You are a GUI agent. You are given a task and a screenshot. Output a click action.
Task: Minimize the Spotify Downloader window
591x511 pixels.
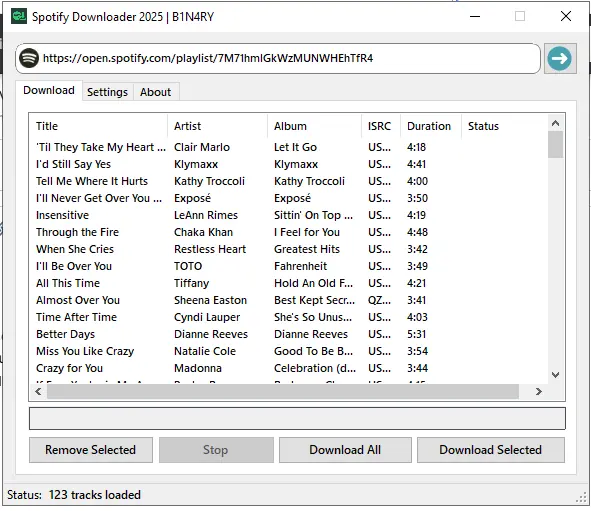coord(475,16)
